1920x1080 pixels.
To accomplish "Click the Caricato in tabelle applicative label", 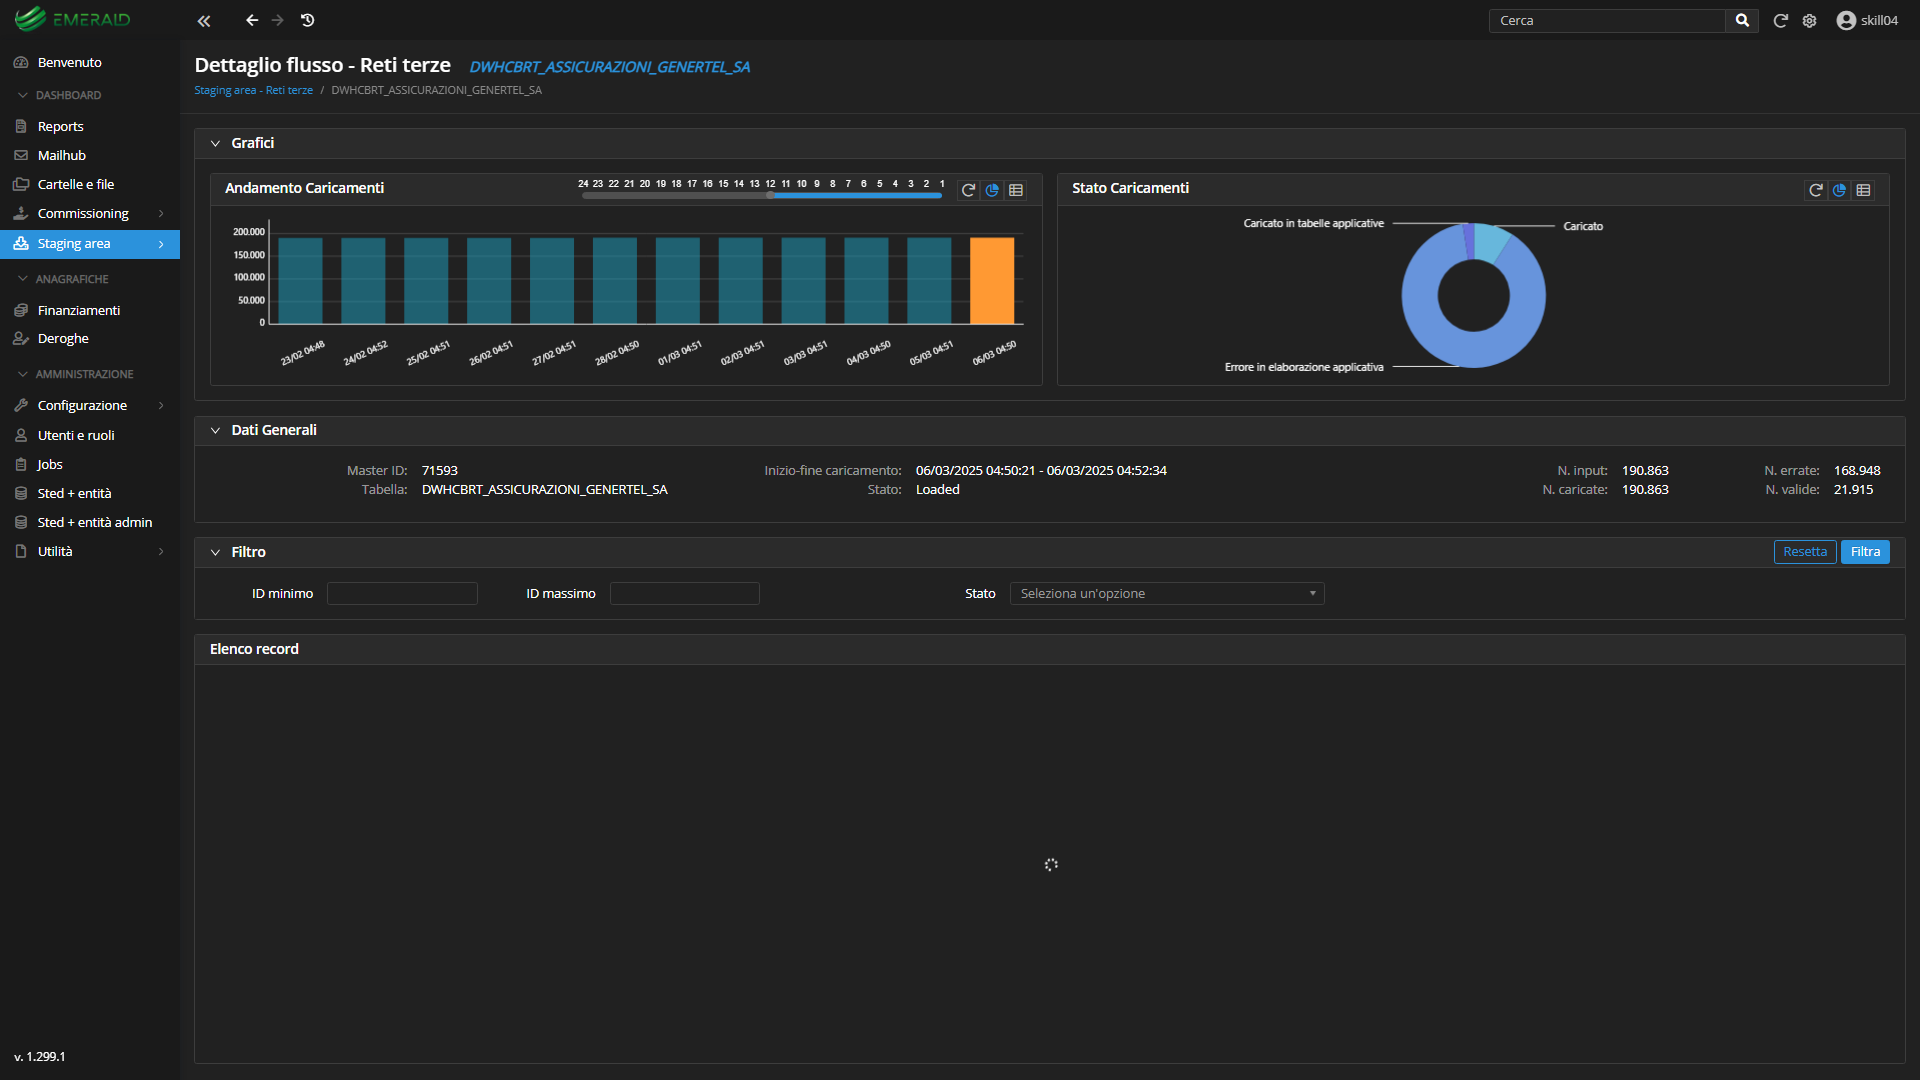I will (1313, 223).
